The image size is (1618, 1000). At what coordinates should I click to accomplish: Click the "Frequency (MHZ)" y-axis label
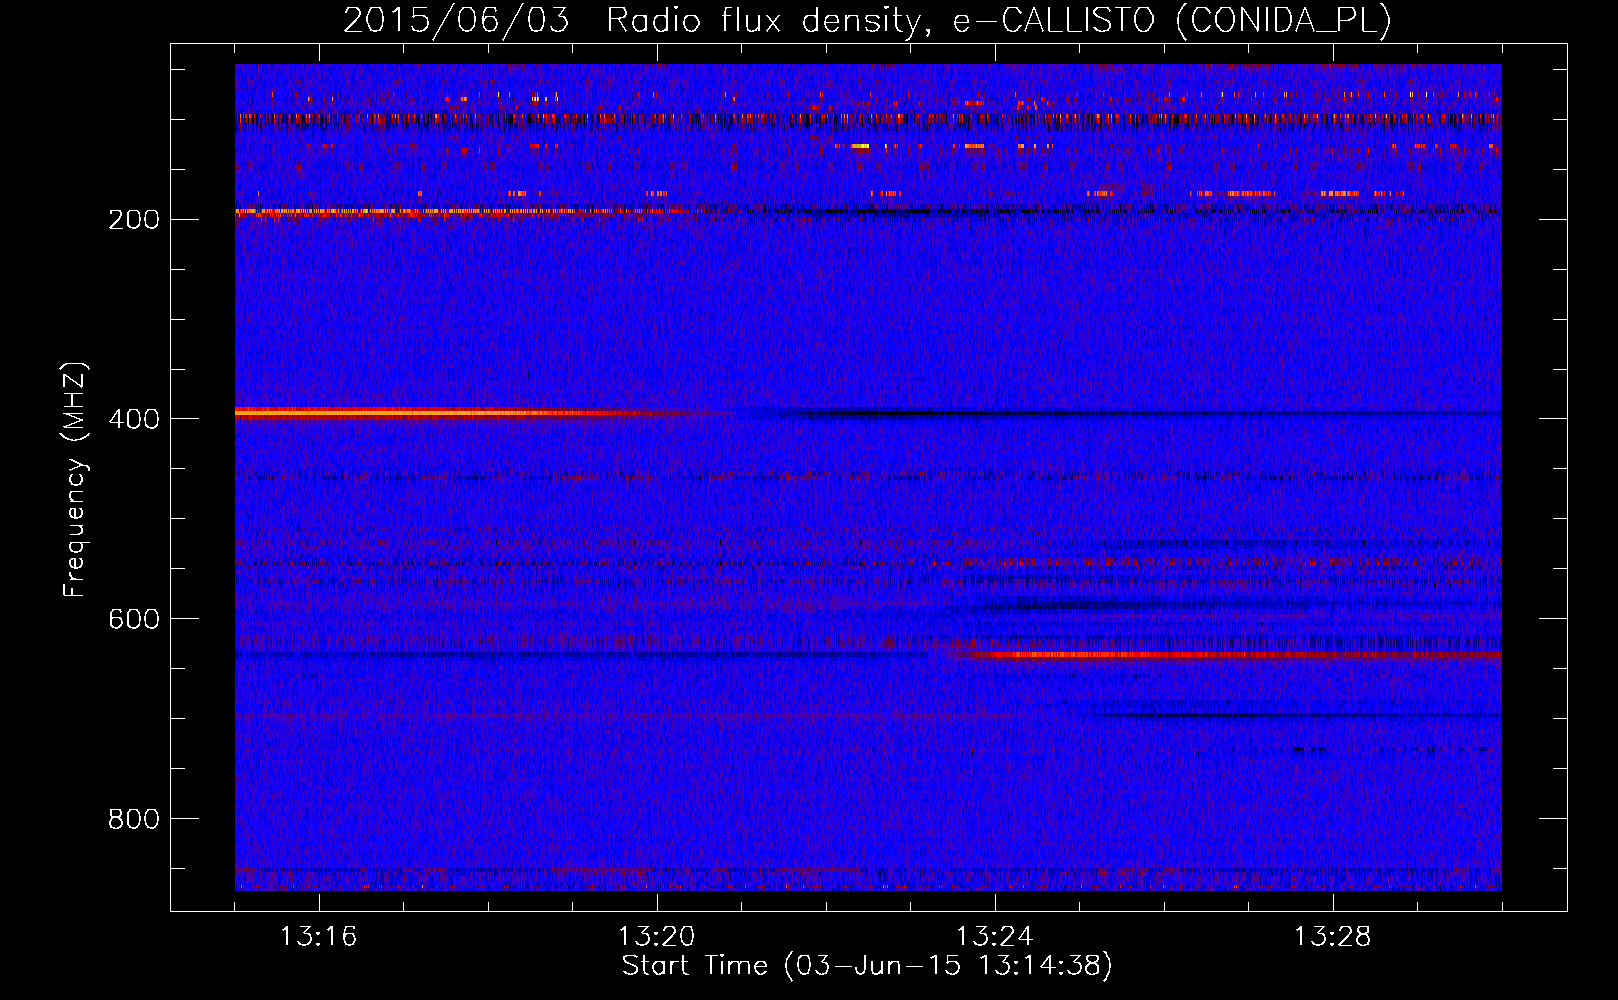pyautogui.click(x=75, y=479)
